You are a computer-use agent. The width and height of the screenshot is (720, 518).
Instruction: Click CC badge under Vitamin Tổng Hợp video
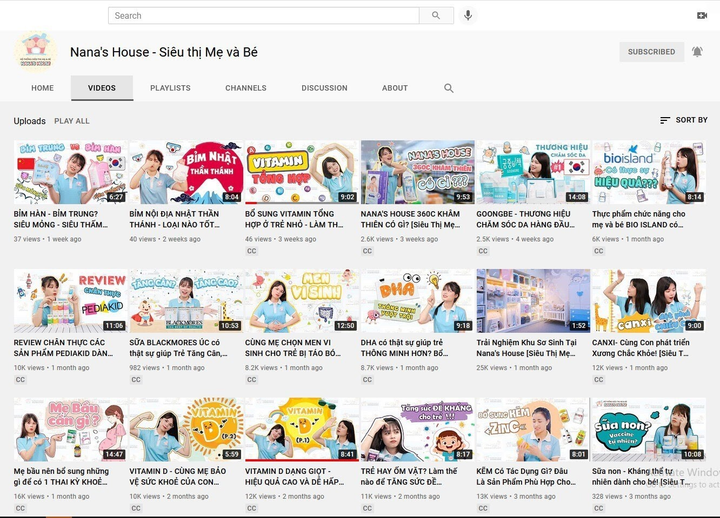coord(252,251)
